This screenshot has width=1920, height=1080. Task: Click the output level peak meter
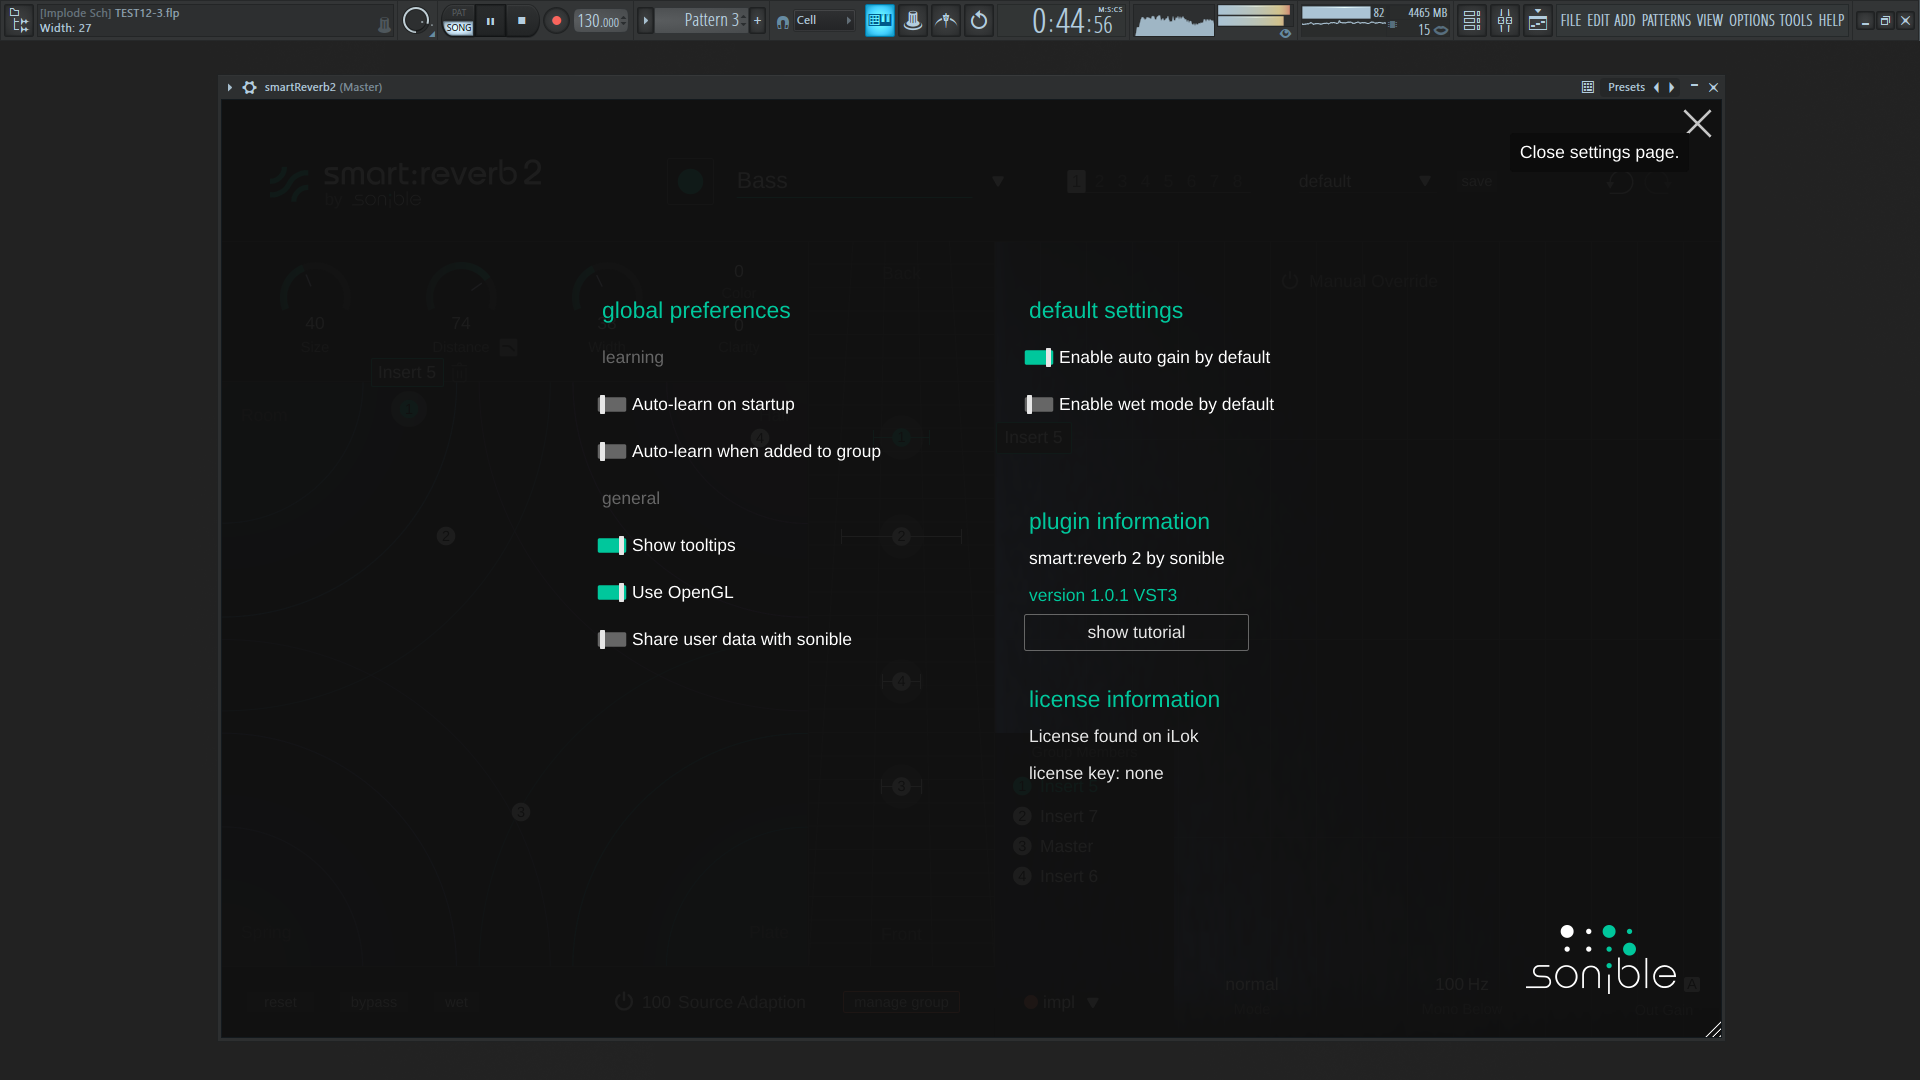[1254, 15]
